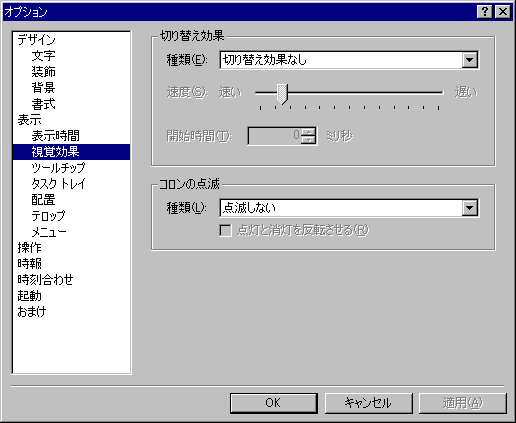
Task: Open the テロップ settings page
Action: point(48,216)
